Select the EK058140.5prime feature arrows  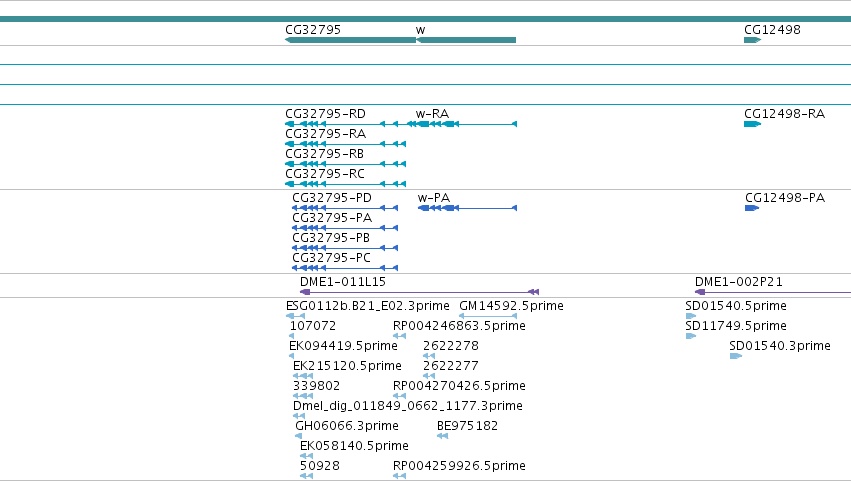point(306,456)
